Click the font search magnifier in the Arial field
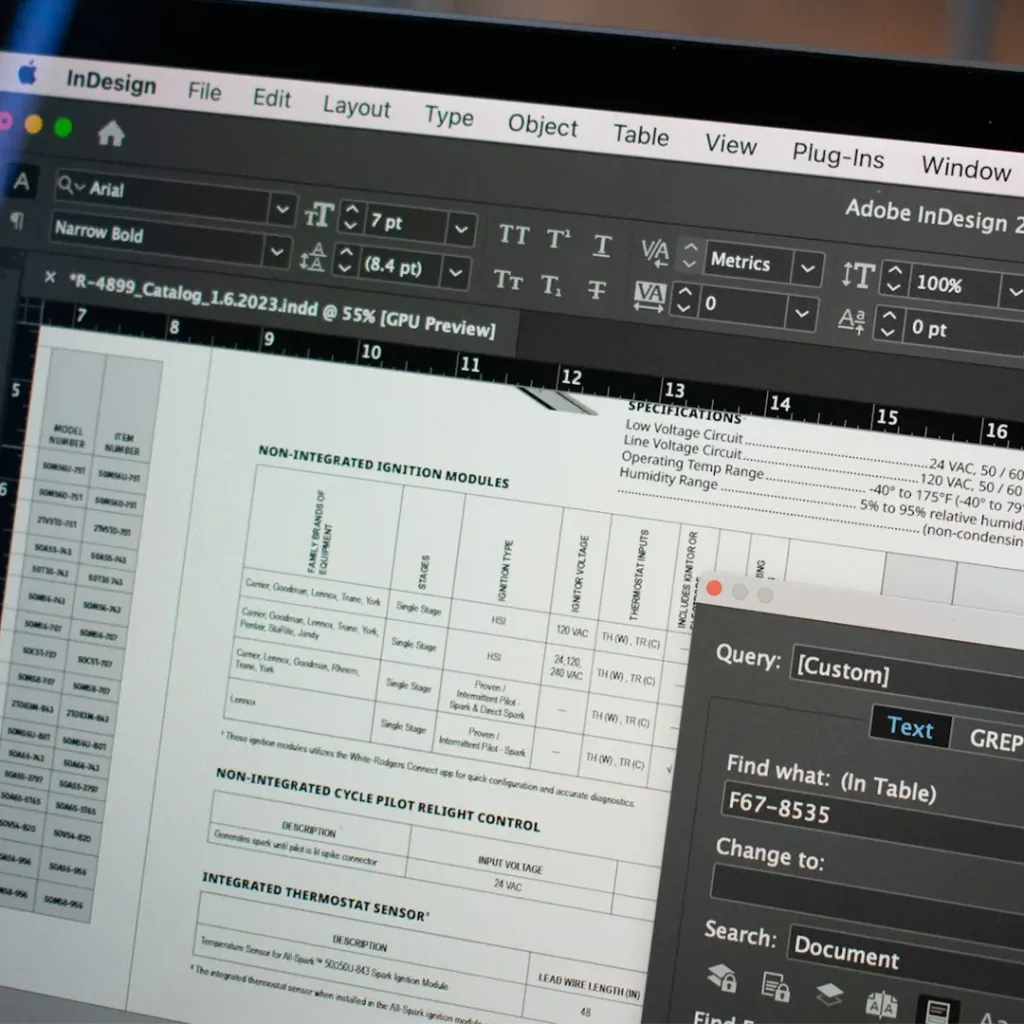The height and width of the screenshot is (1024, 1024). click(x=65, y=185)
